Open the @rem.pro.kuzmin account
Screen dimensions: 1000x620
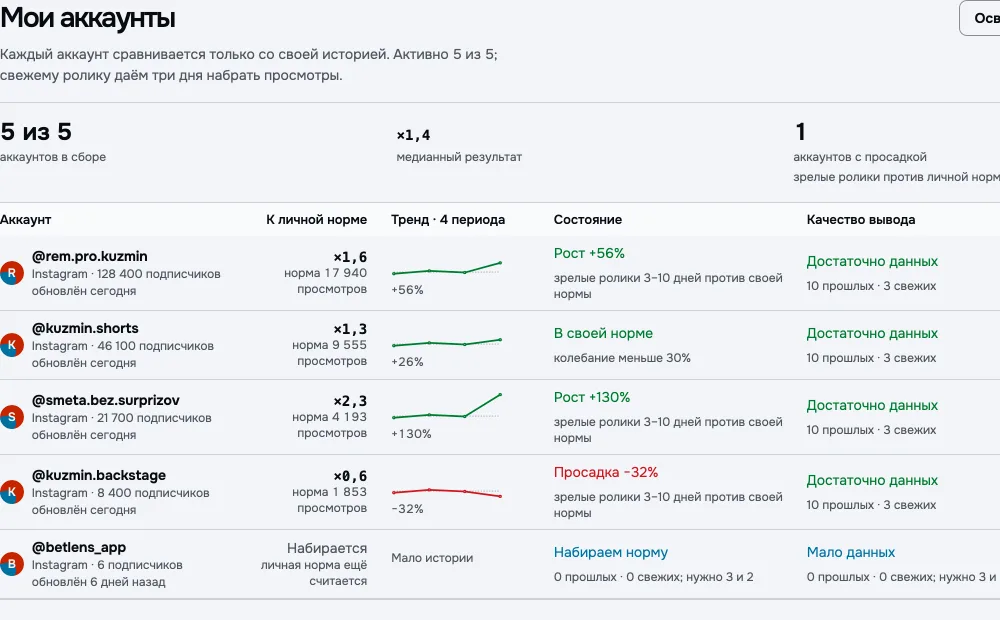(89, 256)
